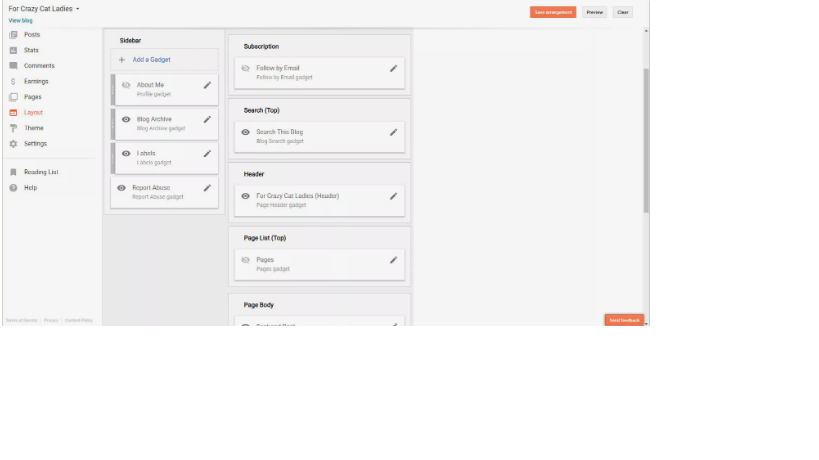Click the Comments icon in the sidebar
The width and height of the screenshot is (819, 460).
pos(14,66)
